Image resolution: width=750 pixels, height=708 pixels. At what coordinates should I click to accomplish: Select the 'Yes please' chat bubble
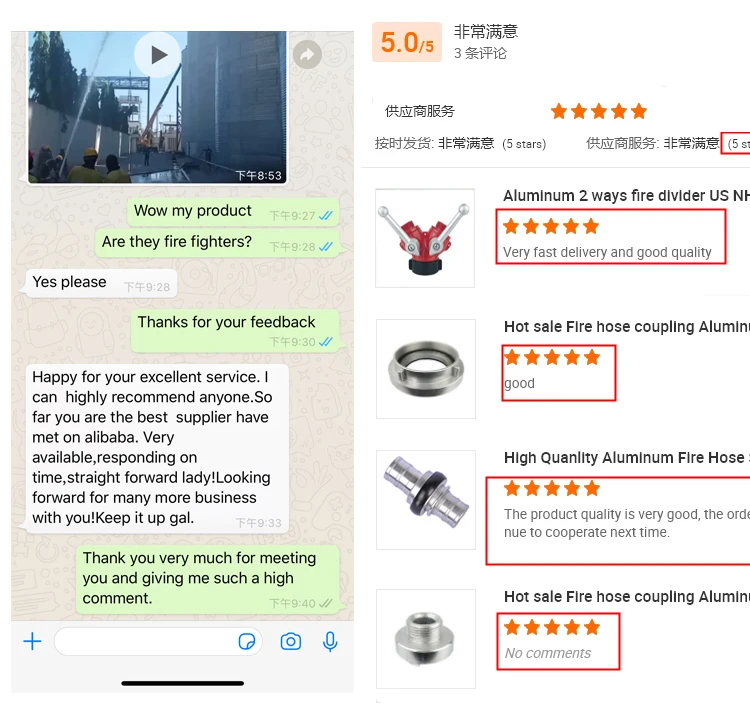tap(101, 283)
